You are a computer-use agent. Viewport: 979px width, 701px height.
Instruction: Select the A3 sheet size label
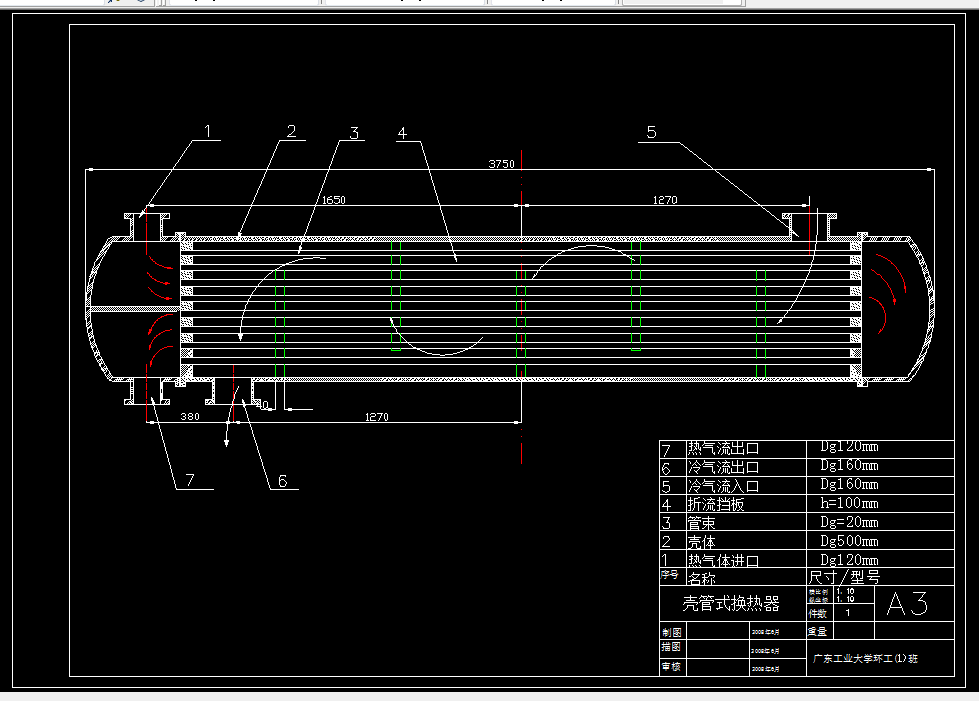click(907, 604)
